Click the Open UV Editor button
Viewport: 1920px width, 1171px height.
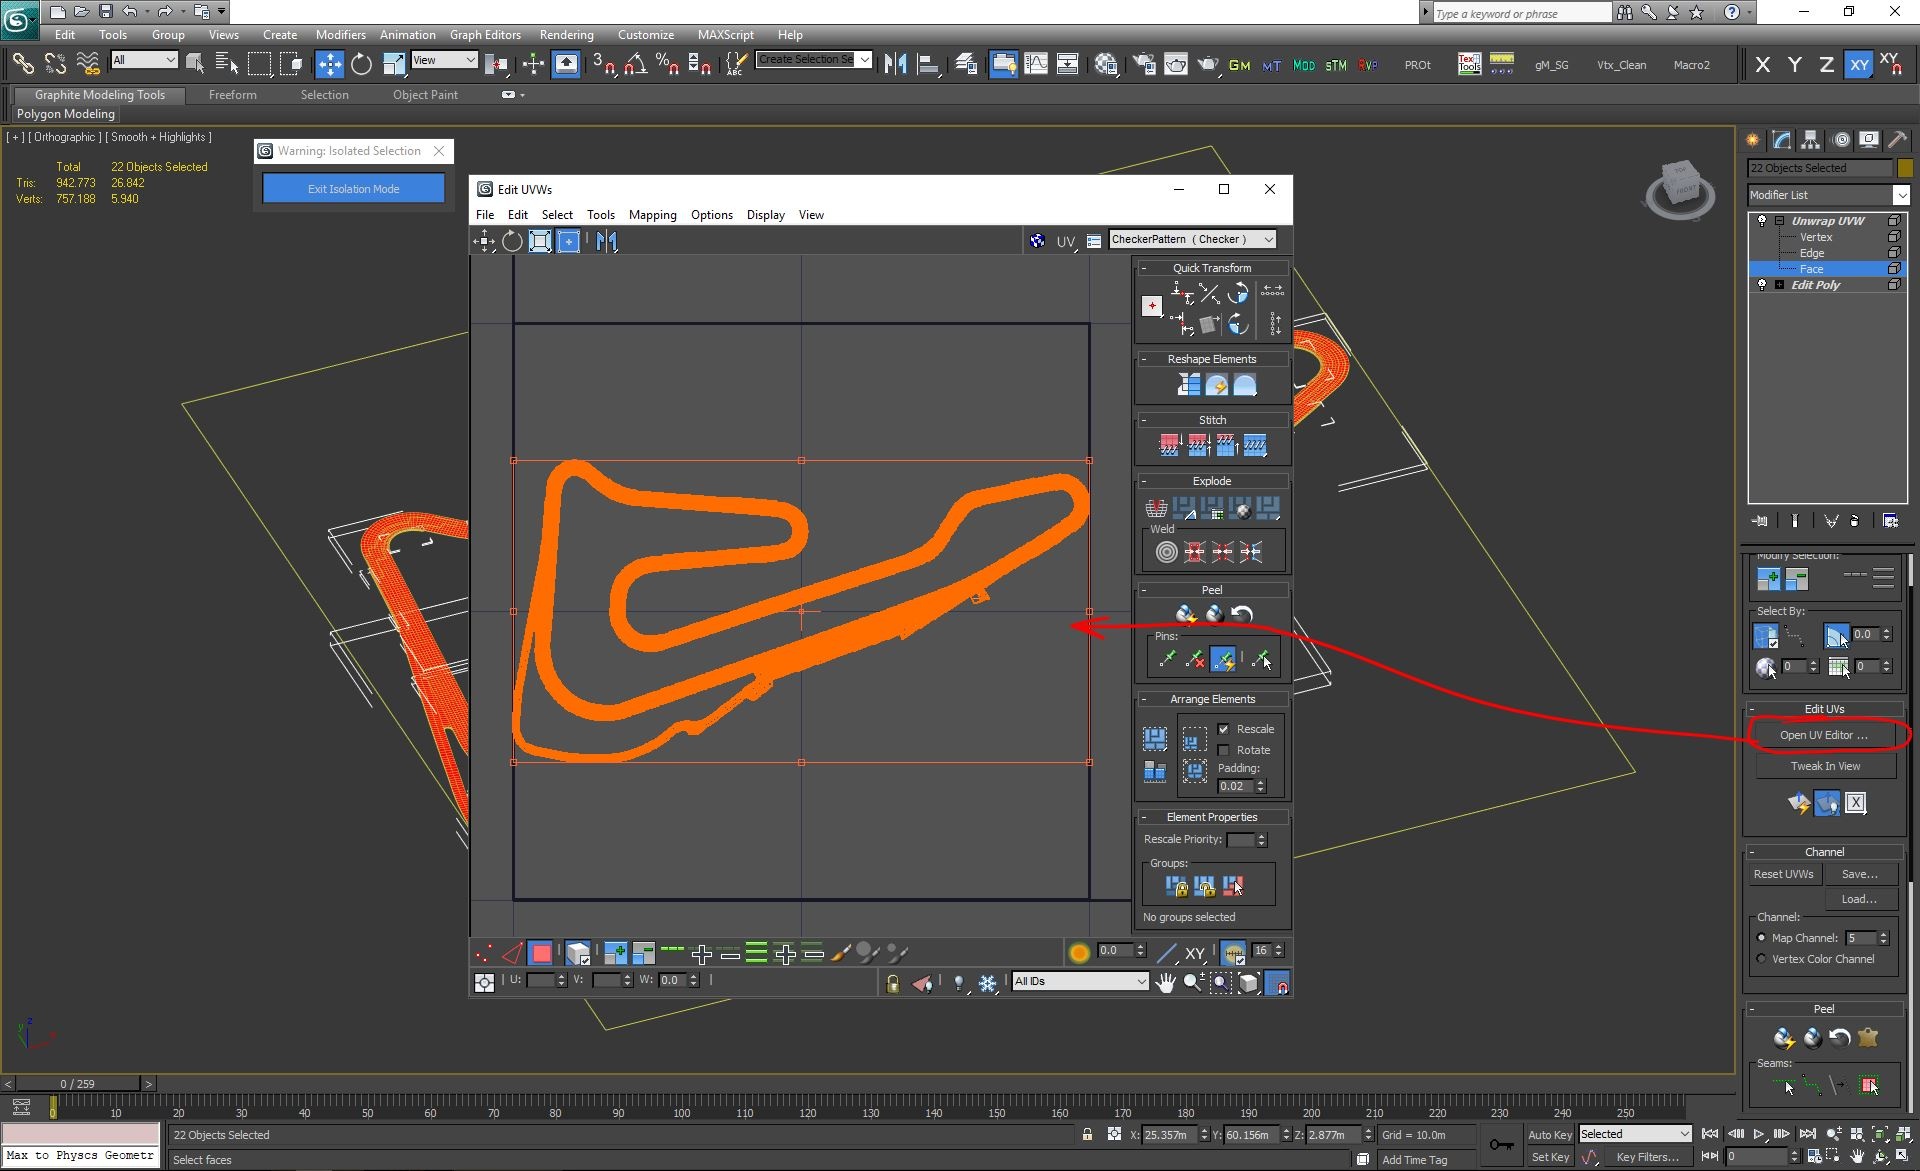1824,735
